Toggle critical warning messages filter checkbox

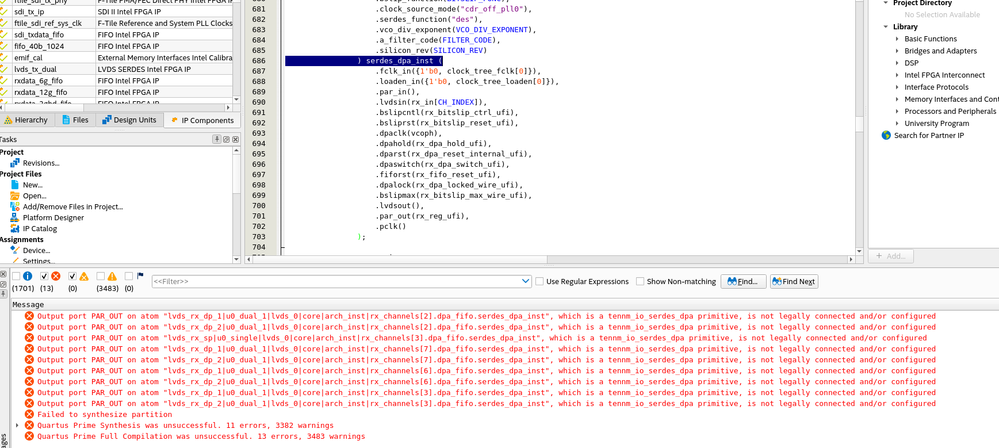(x=72, y=277)
